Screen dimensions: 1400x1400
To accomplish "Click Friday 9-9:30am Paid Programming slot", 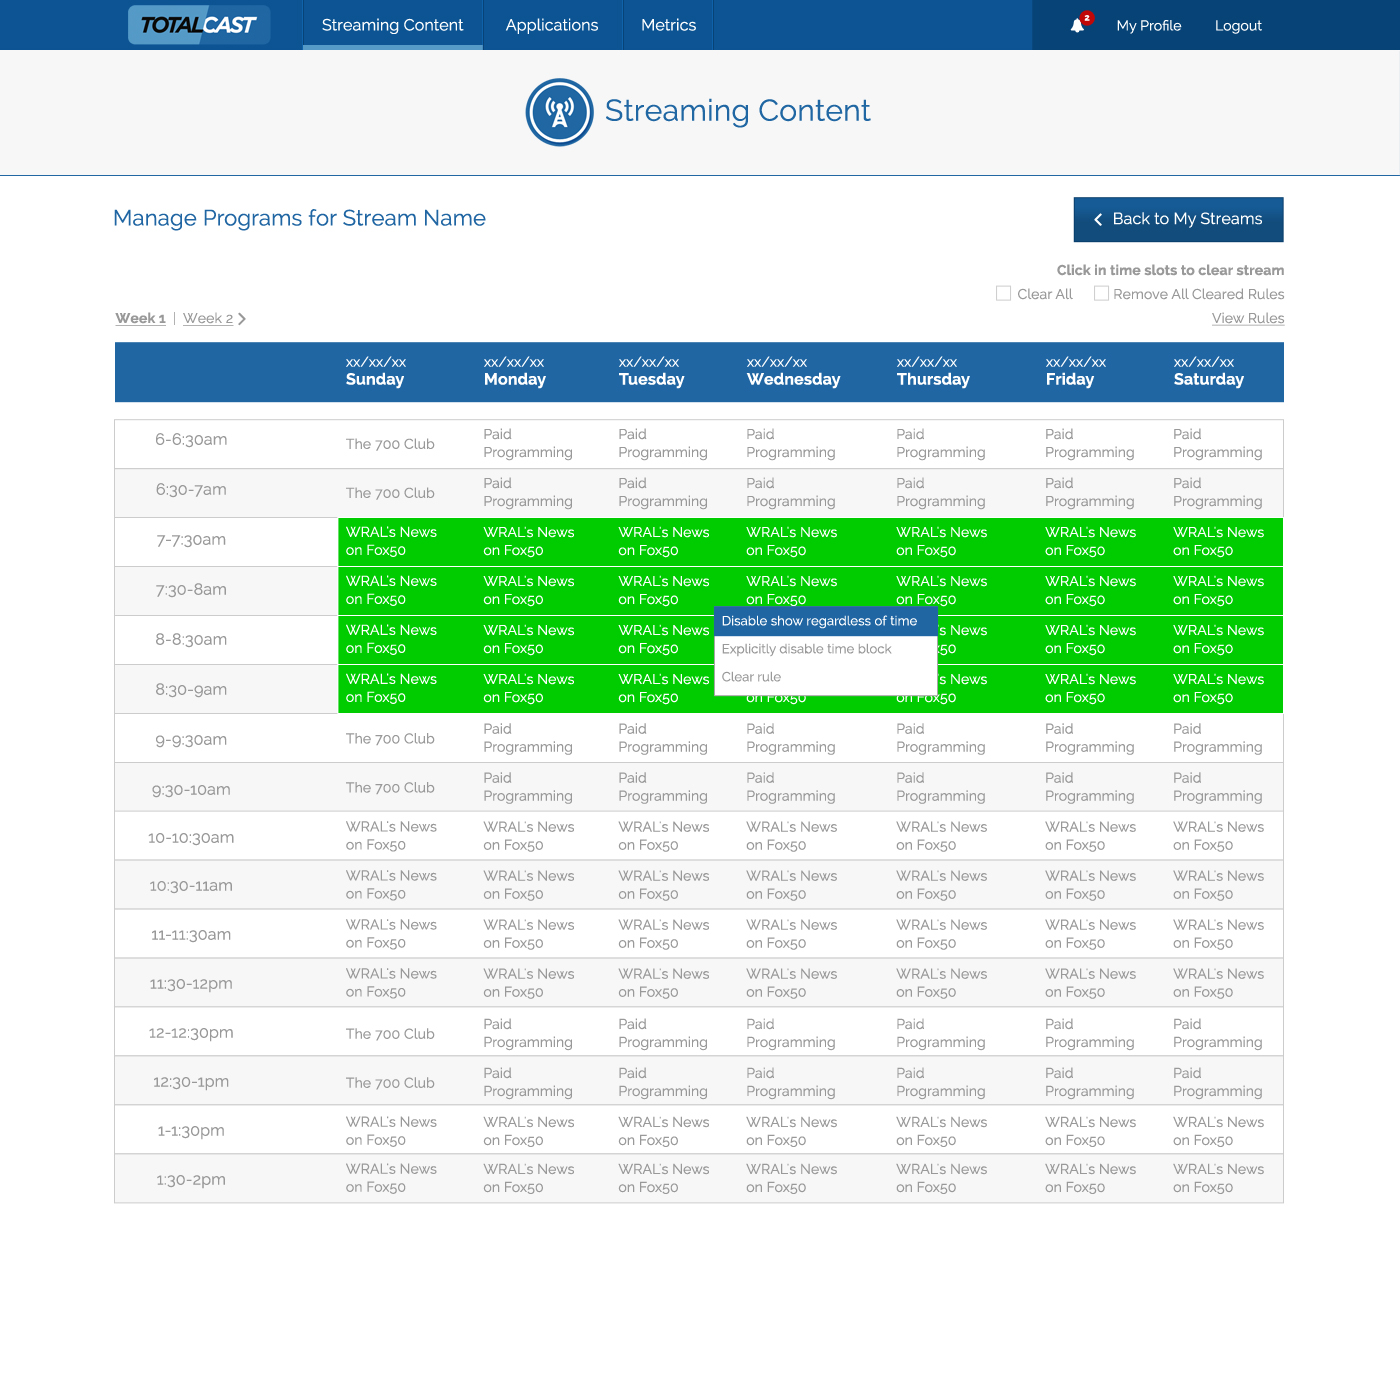I will [1090, 738].
